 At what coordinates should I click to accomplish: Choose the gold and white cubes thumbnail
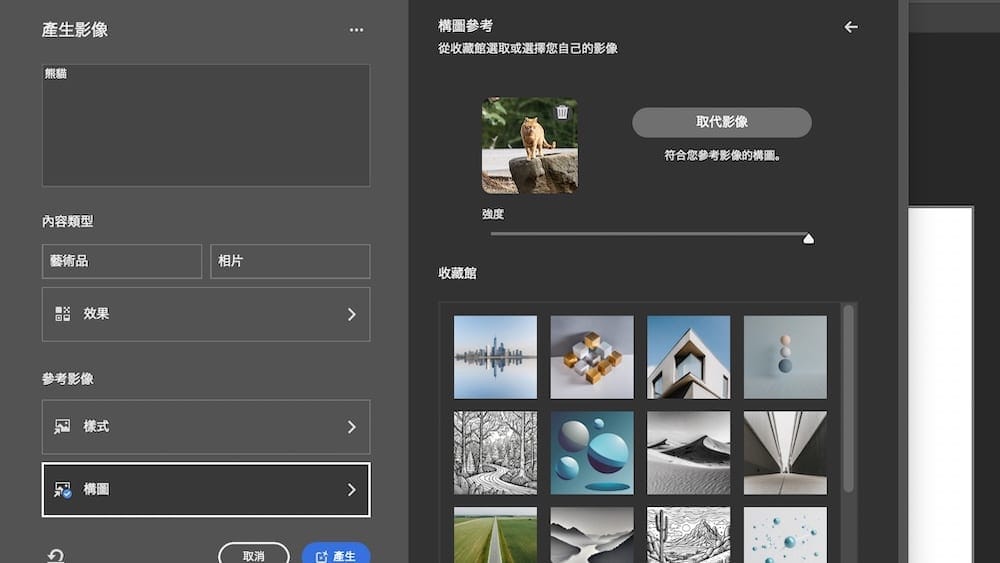click(592, 357)
